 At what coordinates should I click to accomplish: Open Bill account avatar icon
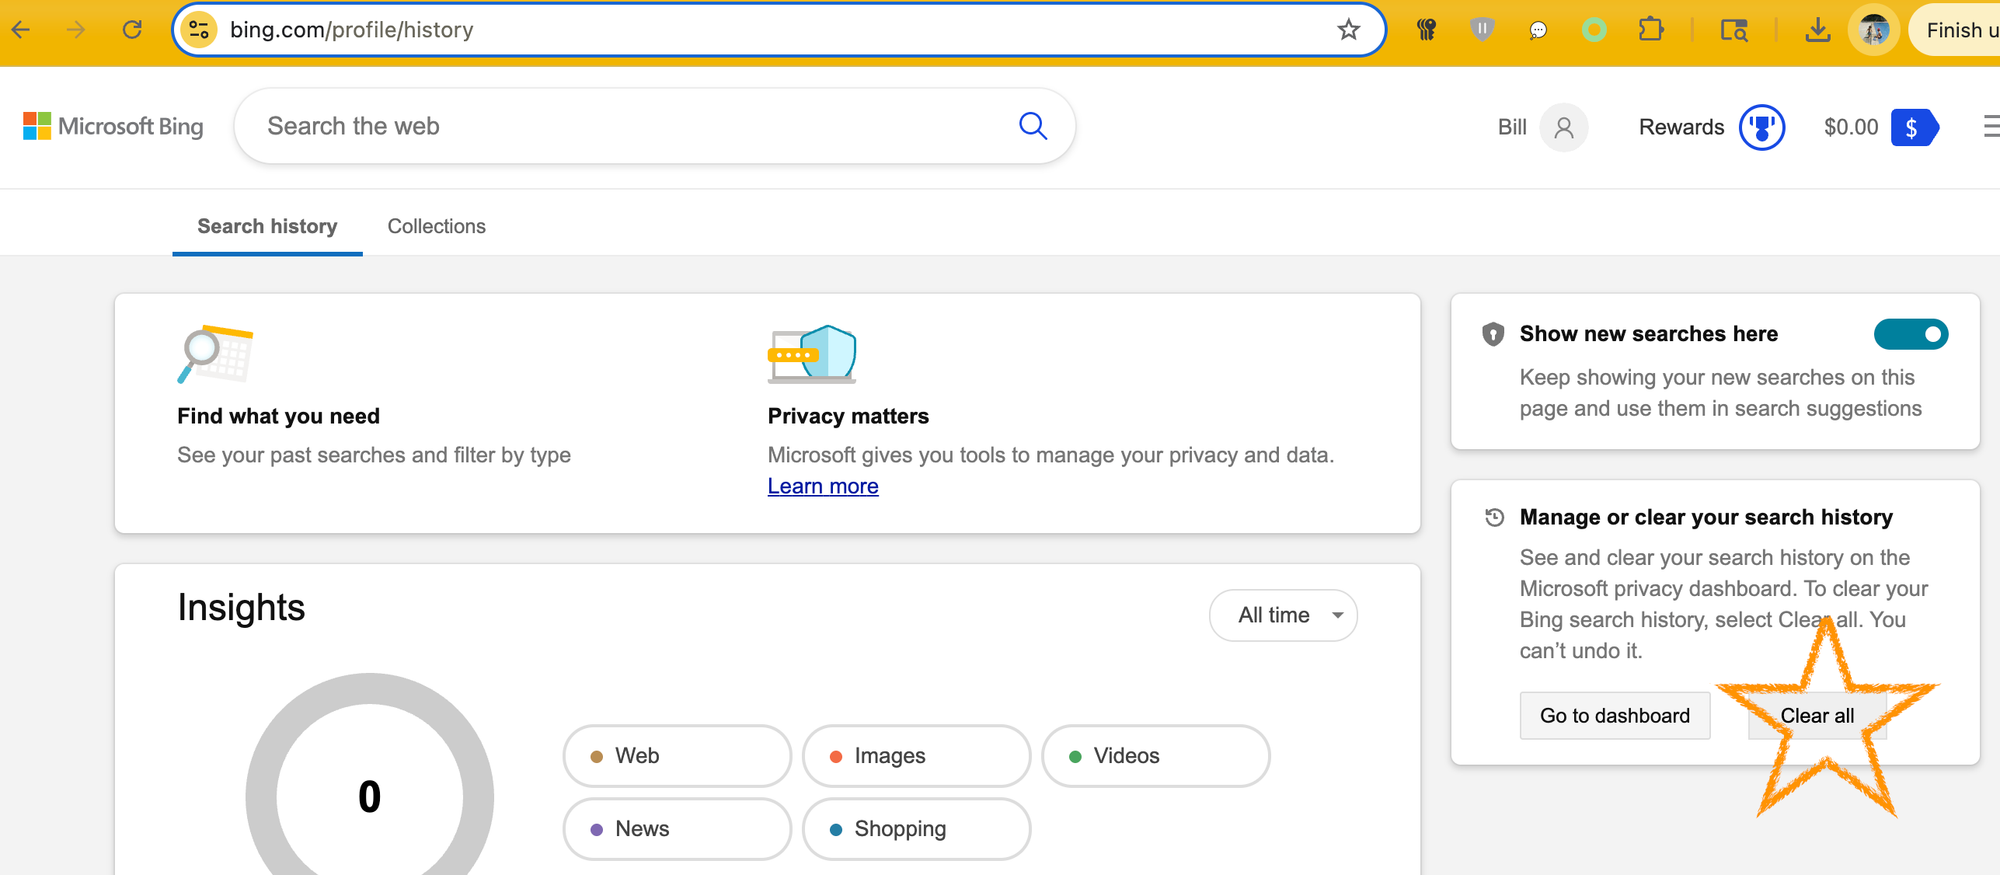pos(1564,127)
